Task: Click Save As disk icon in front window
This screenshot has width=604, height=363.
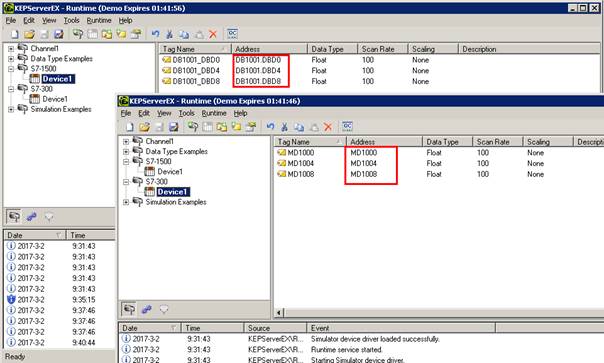Action: tap(173, 127)
